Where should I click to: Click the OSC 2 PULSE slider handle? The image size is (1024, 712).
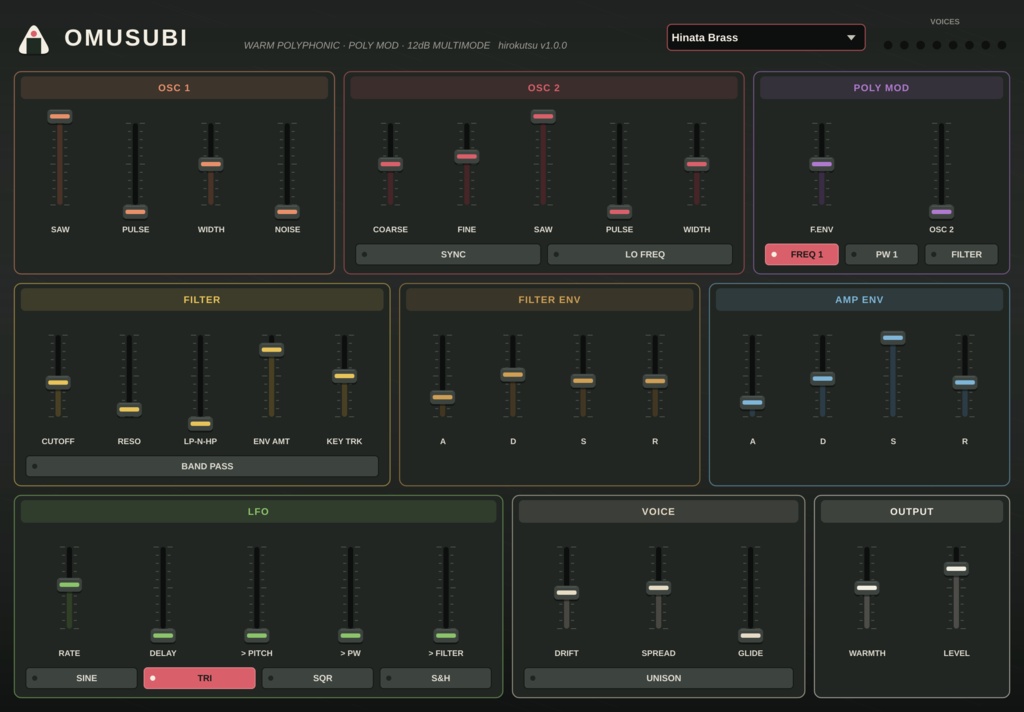pos(619,212)
